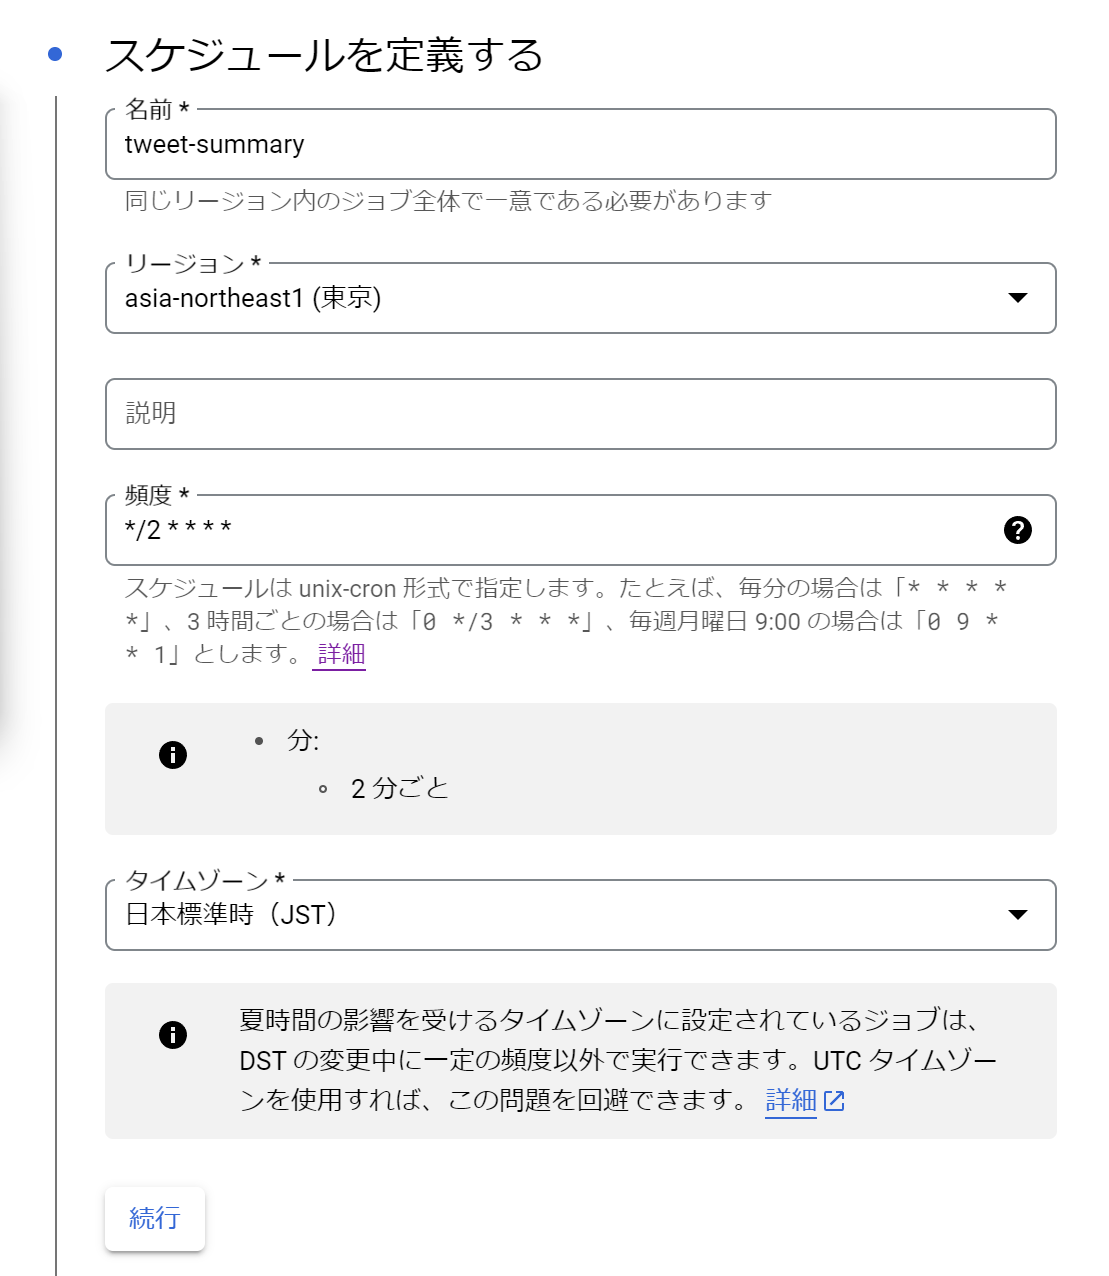Screen dimensions: 1109x1276
Task: Click the external link icon after 詳細
Action: [834, 1101]
